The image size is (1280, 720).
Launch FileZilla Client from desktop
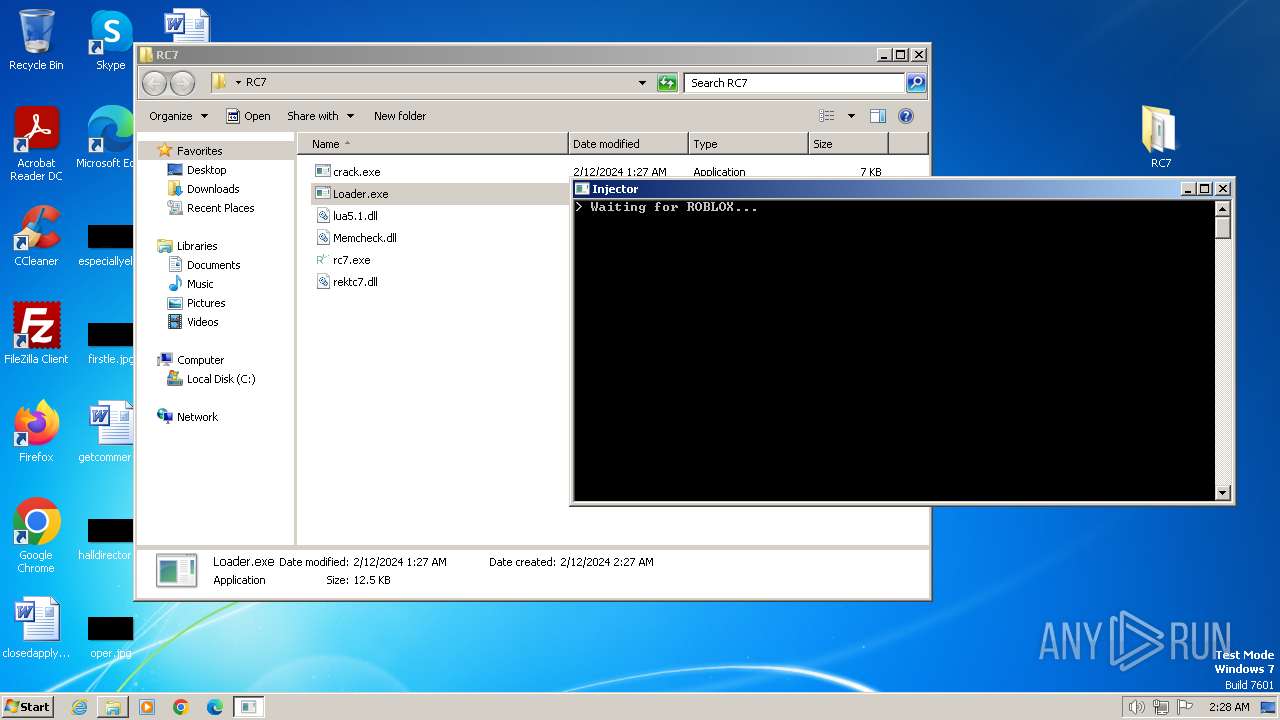click(x=36, y=334)
